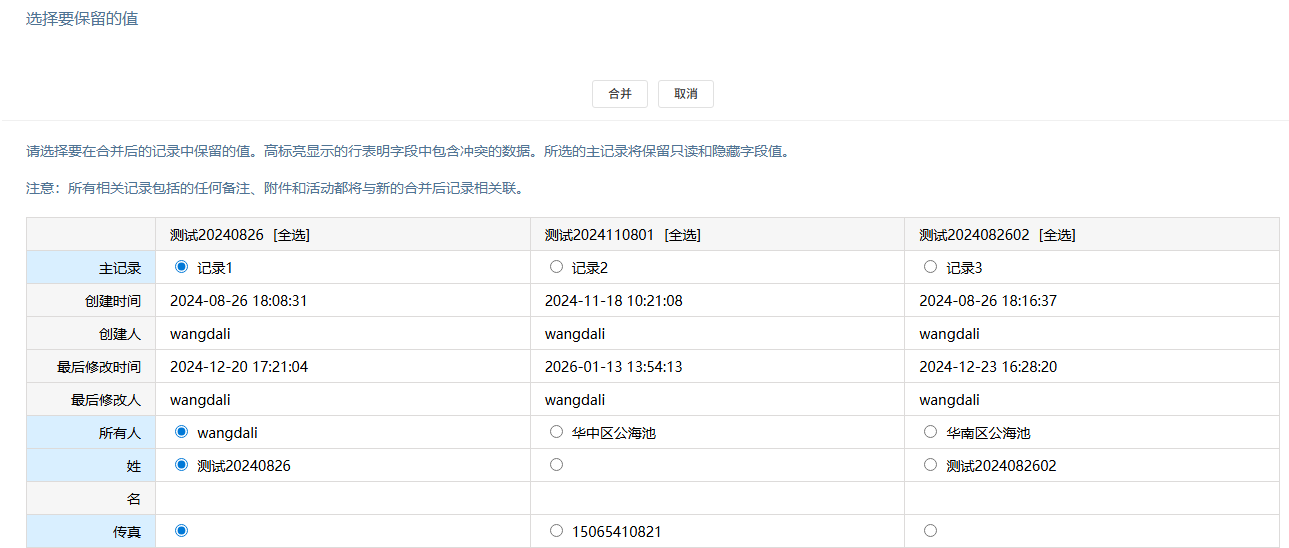Choose 记录2 as master record
This screenshot has height=548, width=1289.
point(556,267)
